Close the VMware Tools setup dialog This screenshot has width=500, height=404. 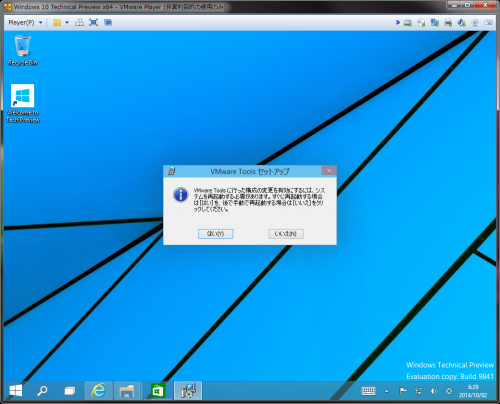pos(329,171)
